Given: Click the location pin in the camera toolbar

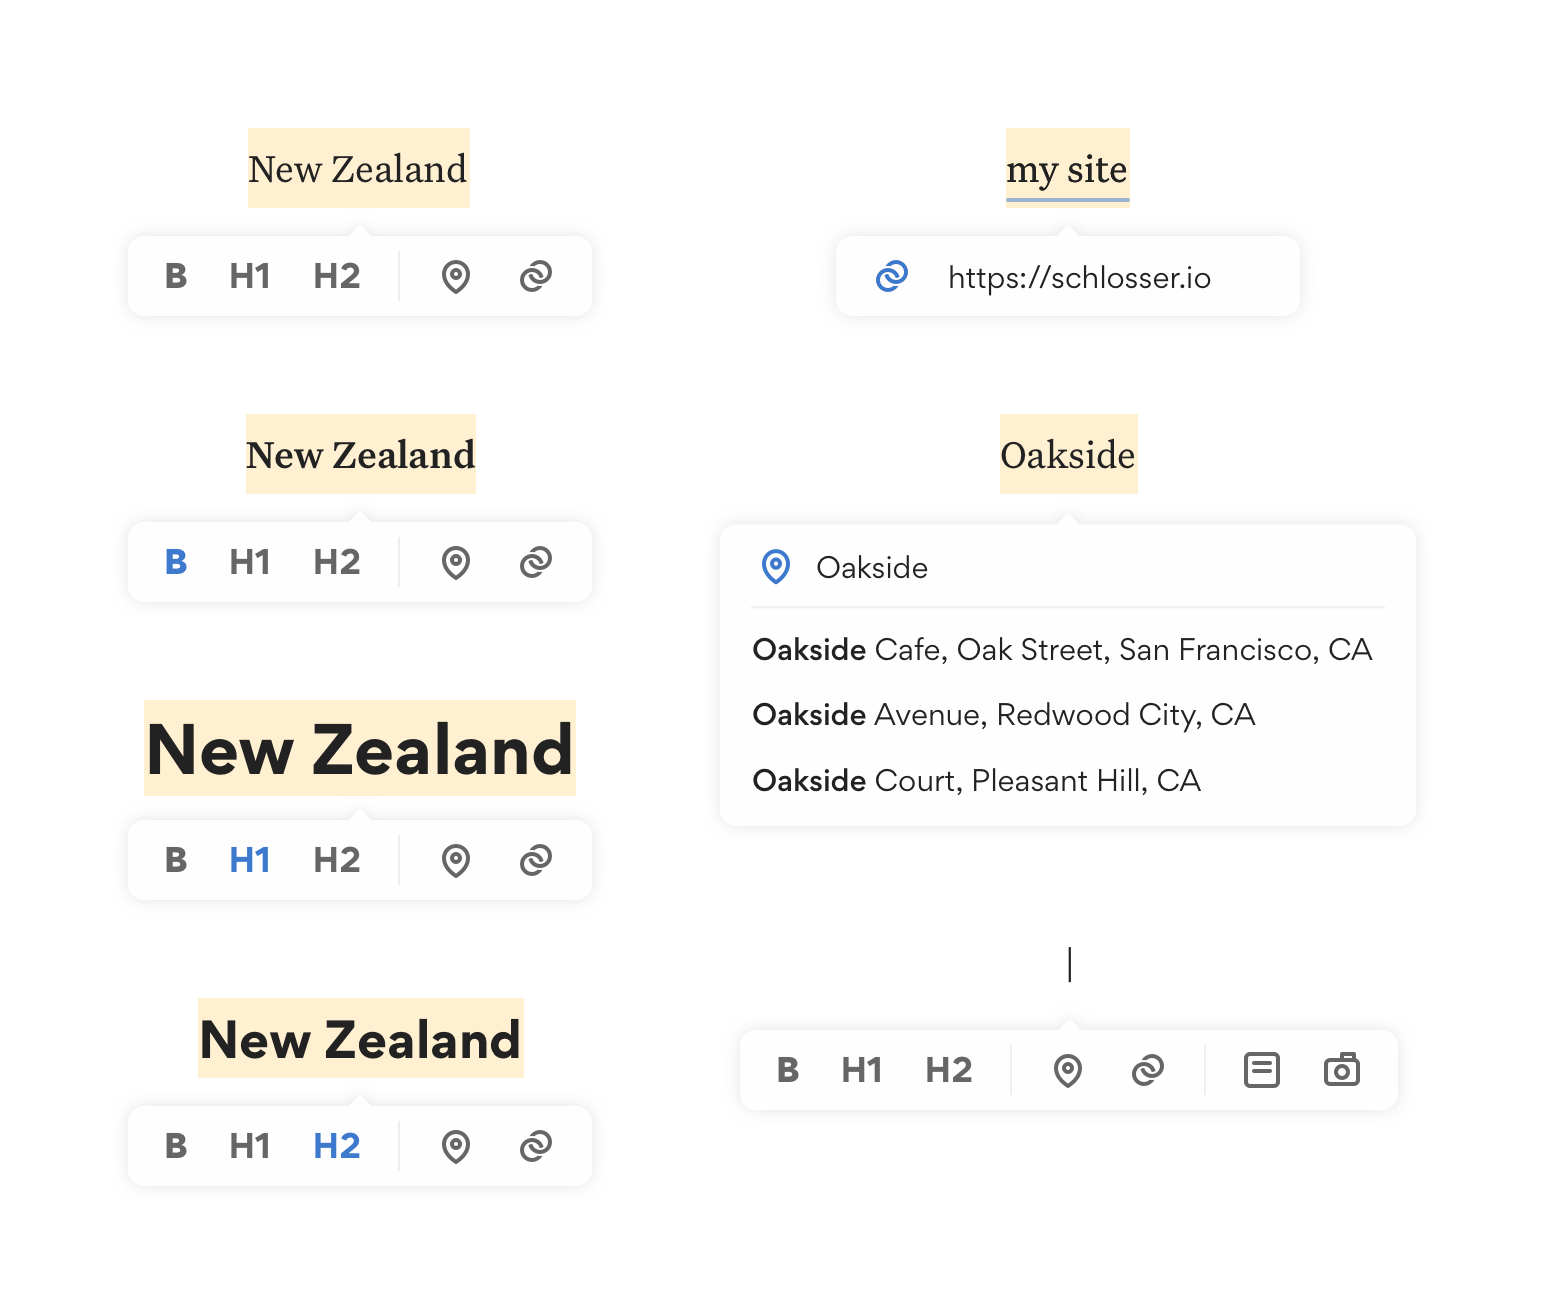Looking at the screenshot, I should [1067, 1070].
